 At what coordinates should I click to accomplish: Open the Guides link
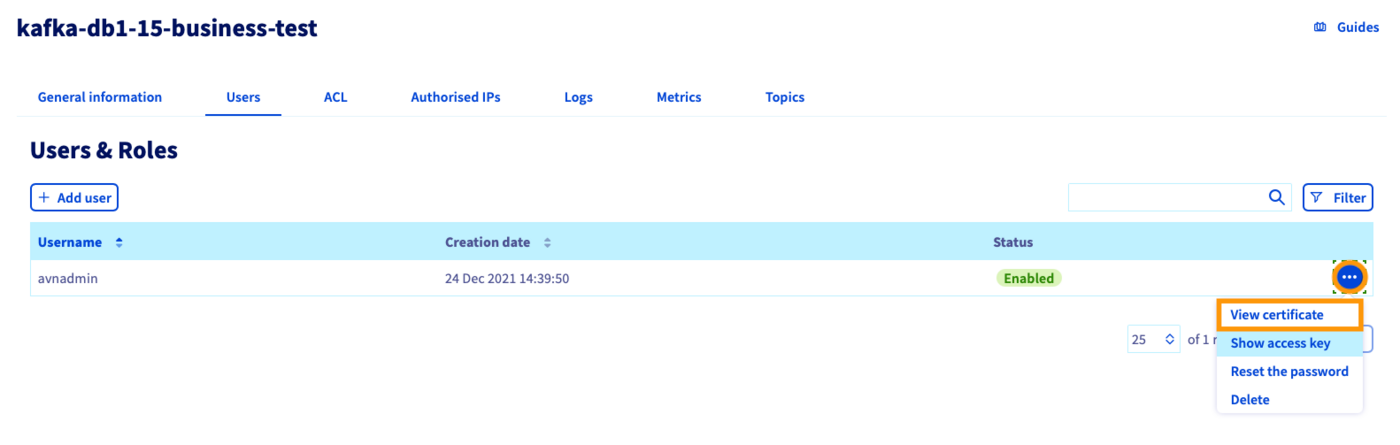[1346, 28]
